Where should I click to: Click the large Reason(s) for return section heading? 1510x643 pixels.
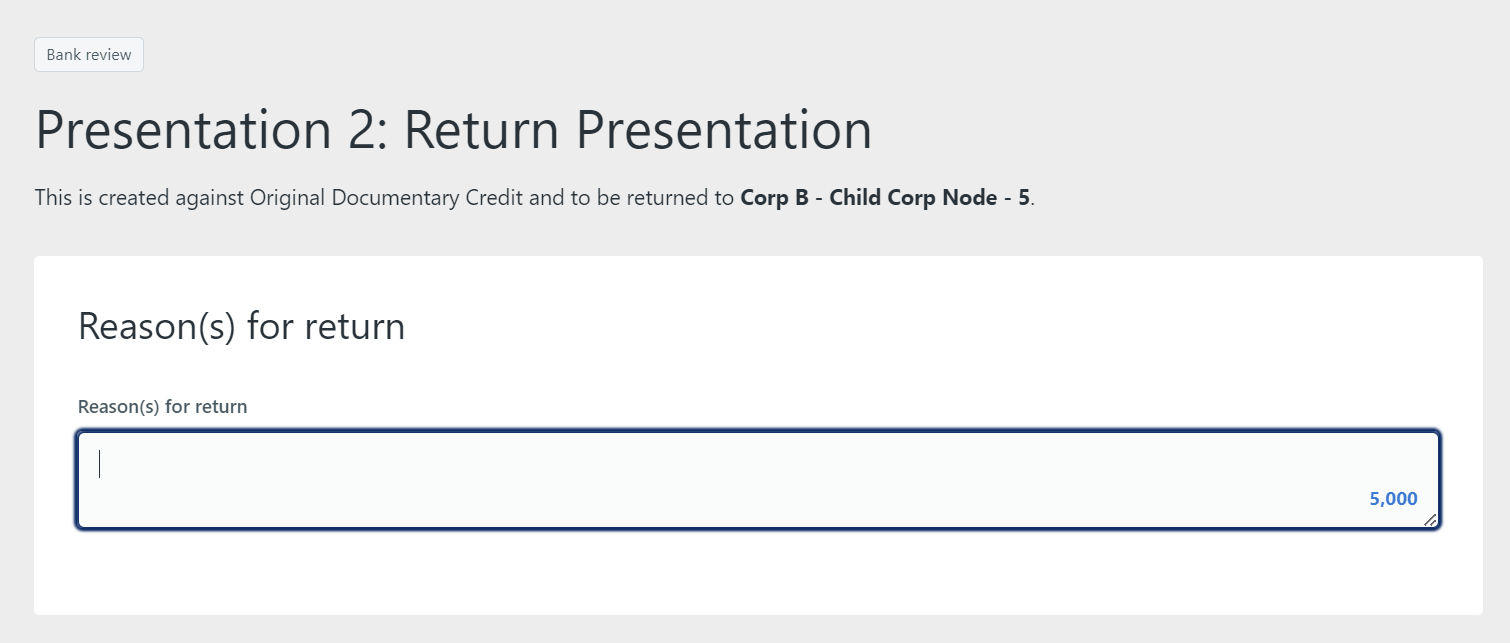(x=241, y=326)
